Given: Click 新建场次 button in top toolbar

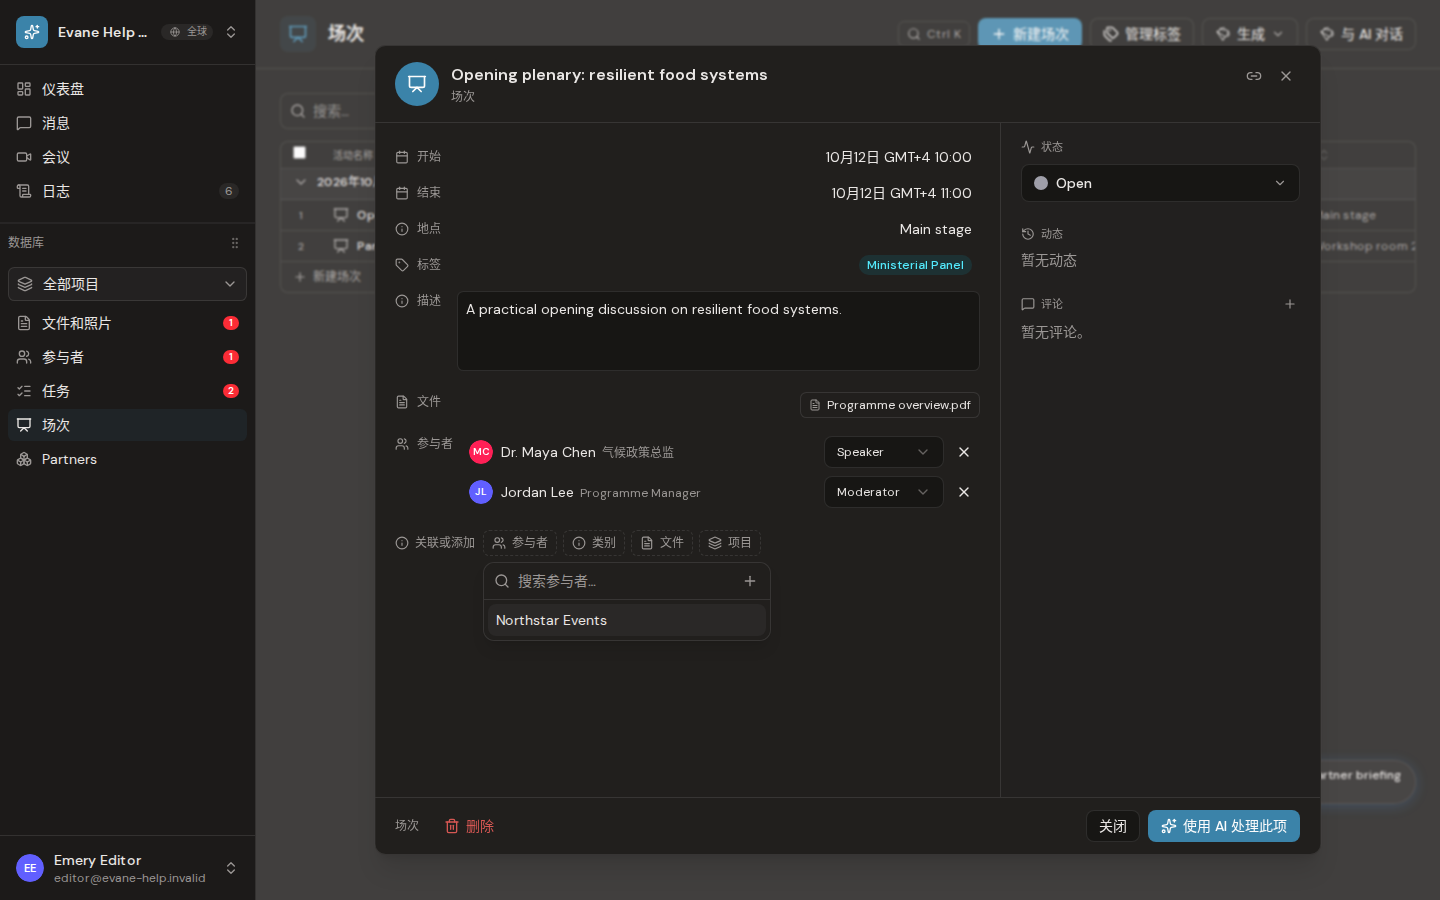Looking at the screenshot, I should click(1030, 34).
